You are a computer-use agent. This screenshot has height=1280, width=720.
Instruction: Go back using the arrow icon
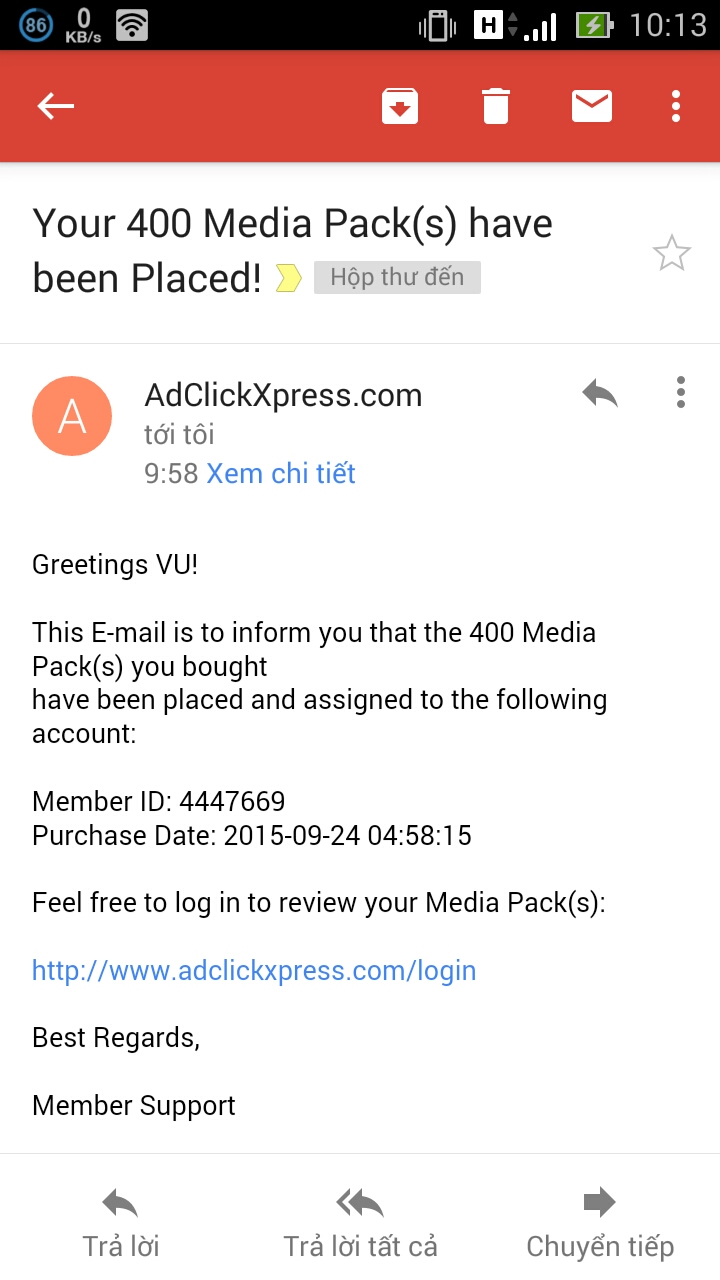click(56, 106)
